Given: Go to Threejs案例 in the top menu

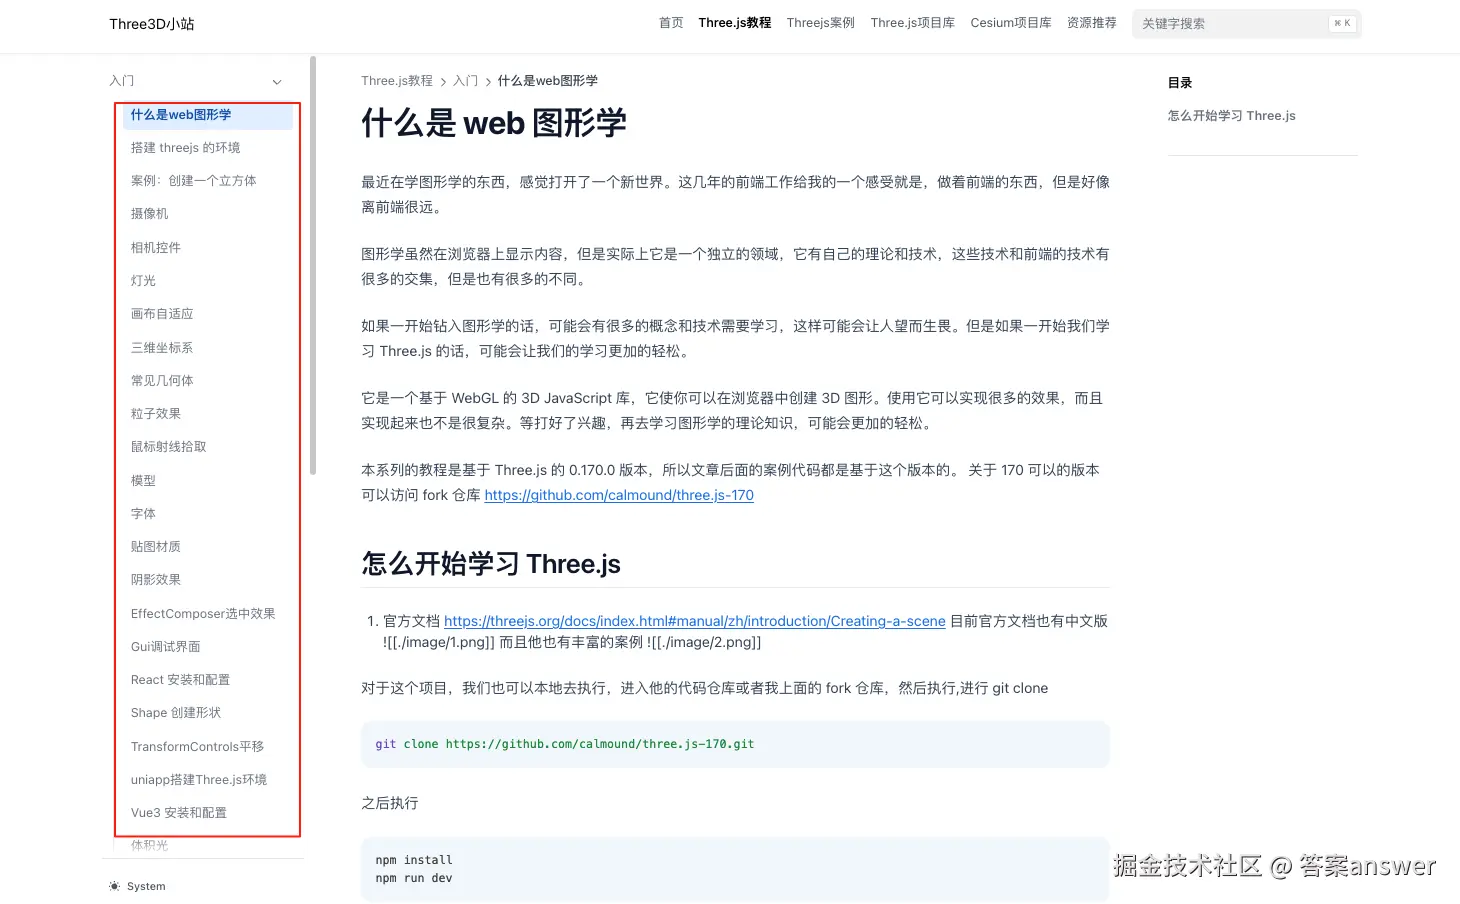Looking at the screenshot, I should (x=821, y=23).
